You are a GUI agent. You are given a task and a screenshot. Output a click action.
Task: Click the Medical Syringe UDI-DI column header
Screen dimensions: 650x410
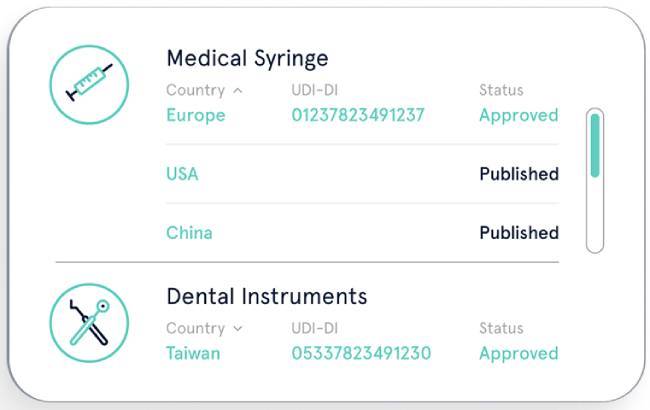[317, 90]
